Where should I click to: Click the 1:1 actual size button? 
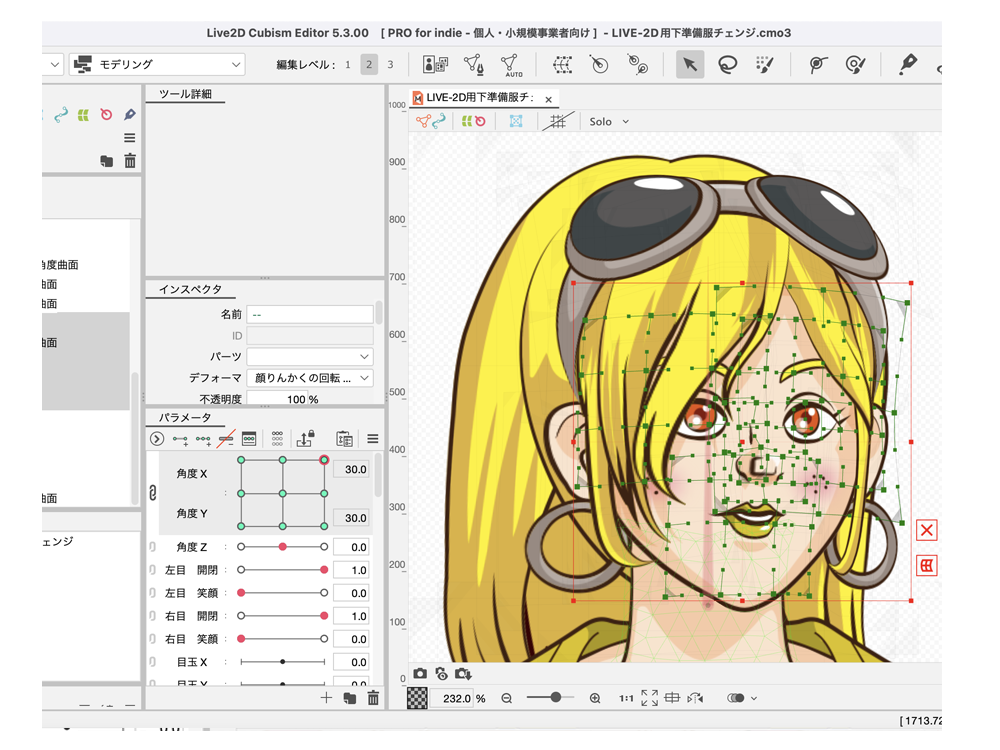point(625,698)
